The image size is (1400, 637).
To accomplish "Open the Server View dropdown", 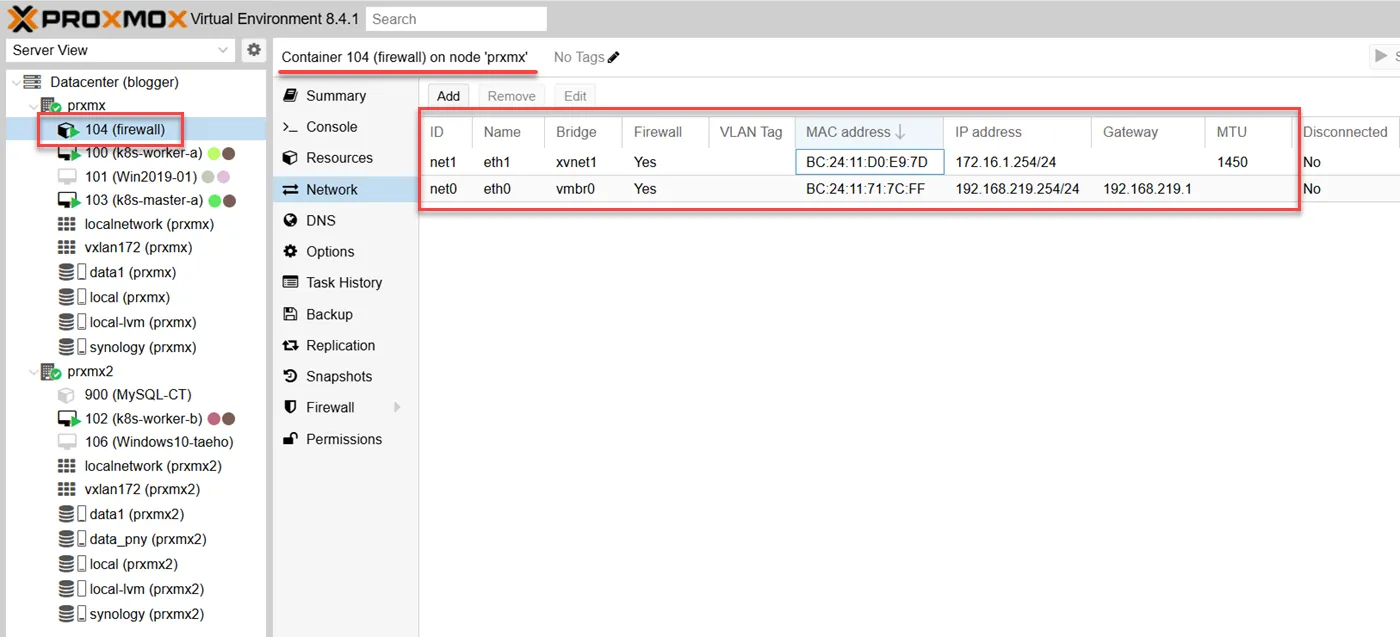I will click(x=120, y=50).
